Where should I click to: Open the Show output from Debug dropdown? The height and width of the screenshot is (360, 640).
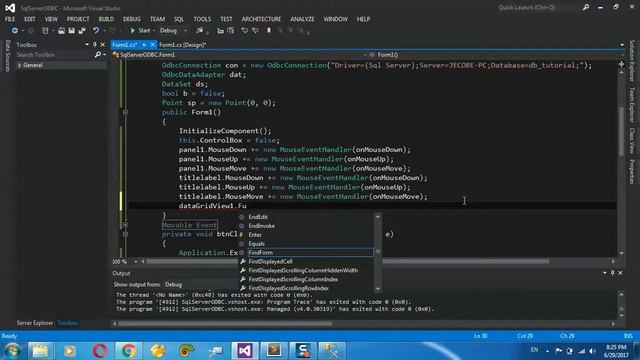[x=200, y=284]
